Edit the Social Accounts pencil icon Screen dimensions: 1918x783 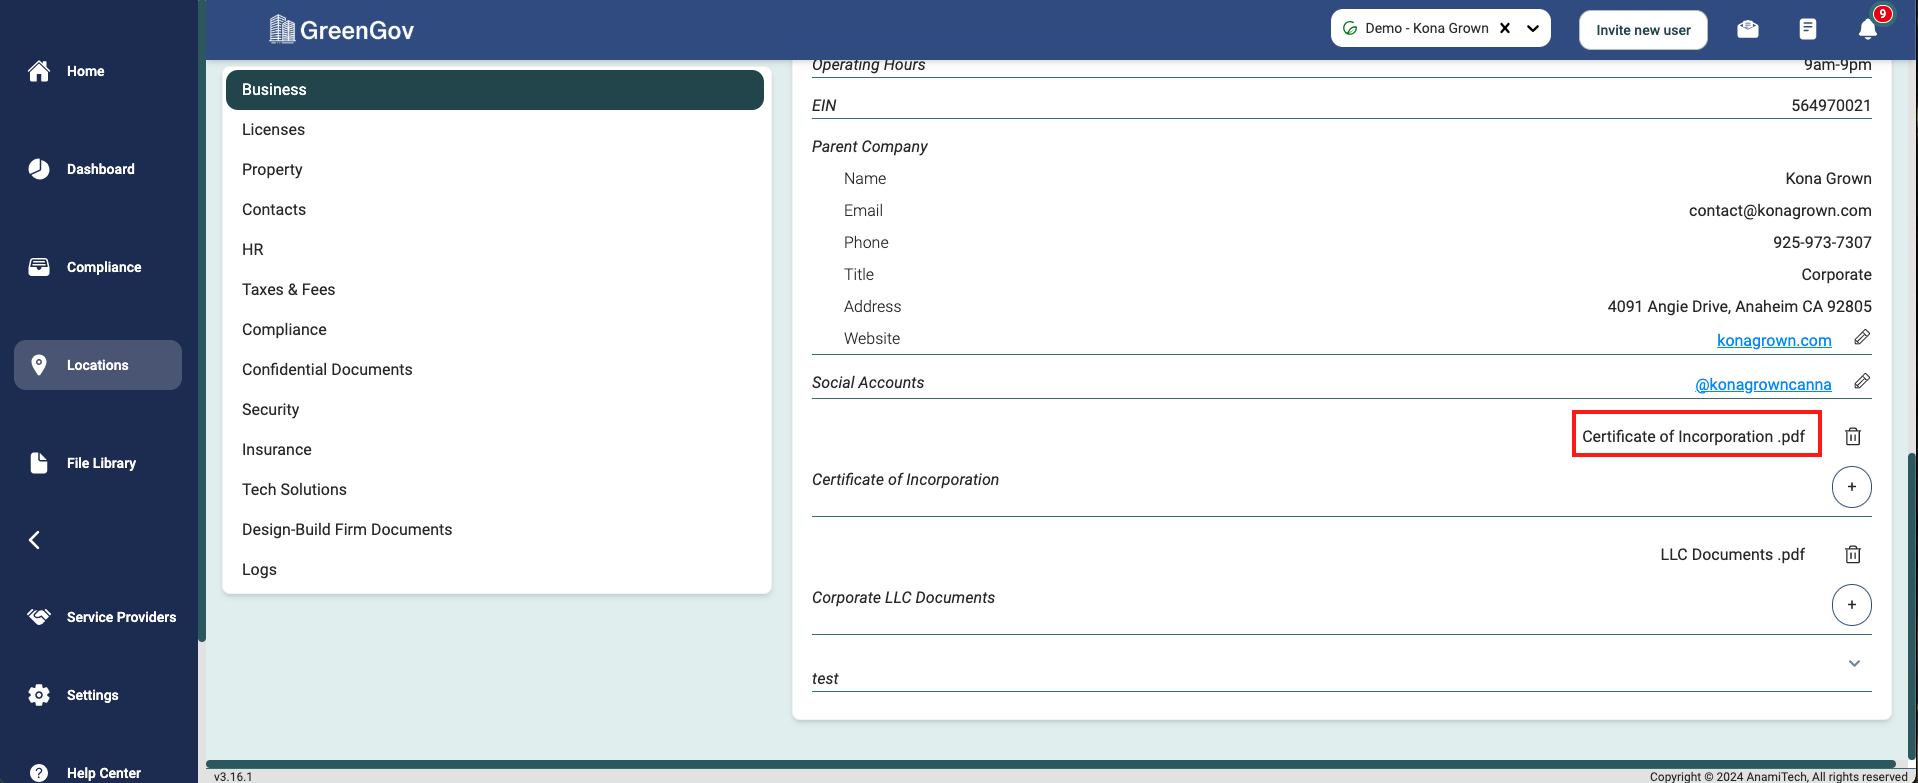click(1861, 382)
